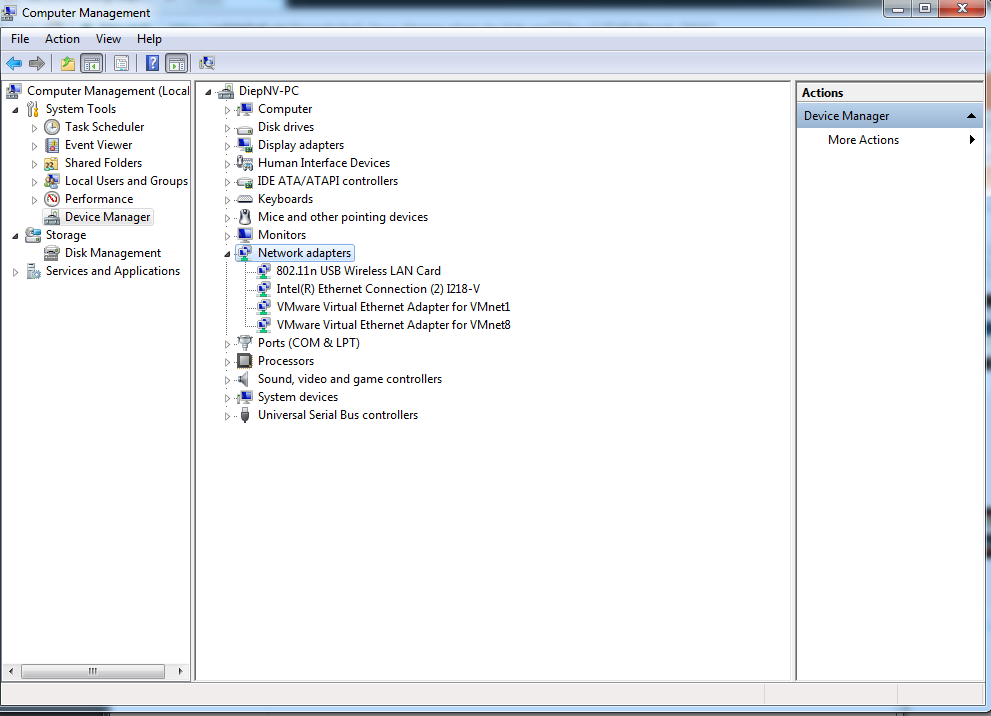The width and height of the screenshot is (991, 716).
Task: Toggle the Show/Hide Console Tree toolbar icon
Action: [92, 63]
